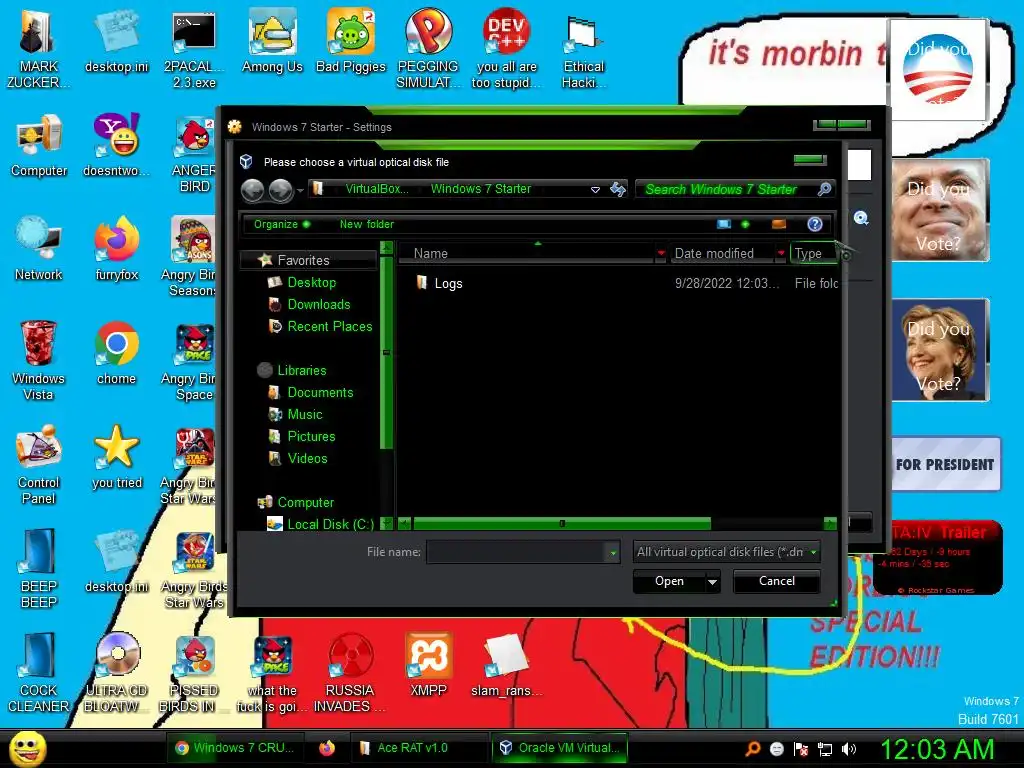Select the ULTRA CD BLOATW disc icon
This screenshot has height=768, width=1024.
(x=116, y=673)
